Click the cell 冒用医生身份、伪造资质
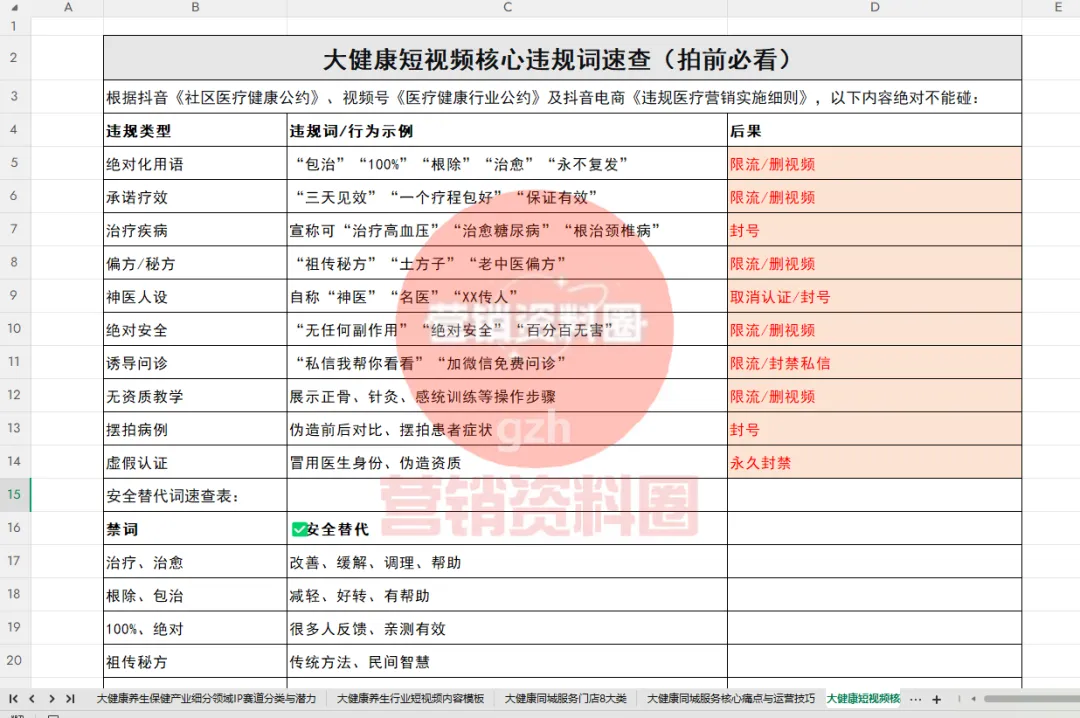The image size is (1080, 718). 507,462
